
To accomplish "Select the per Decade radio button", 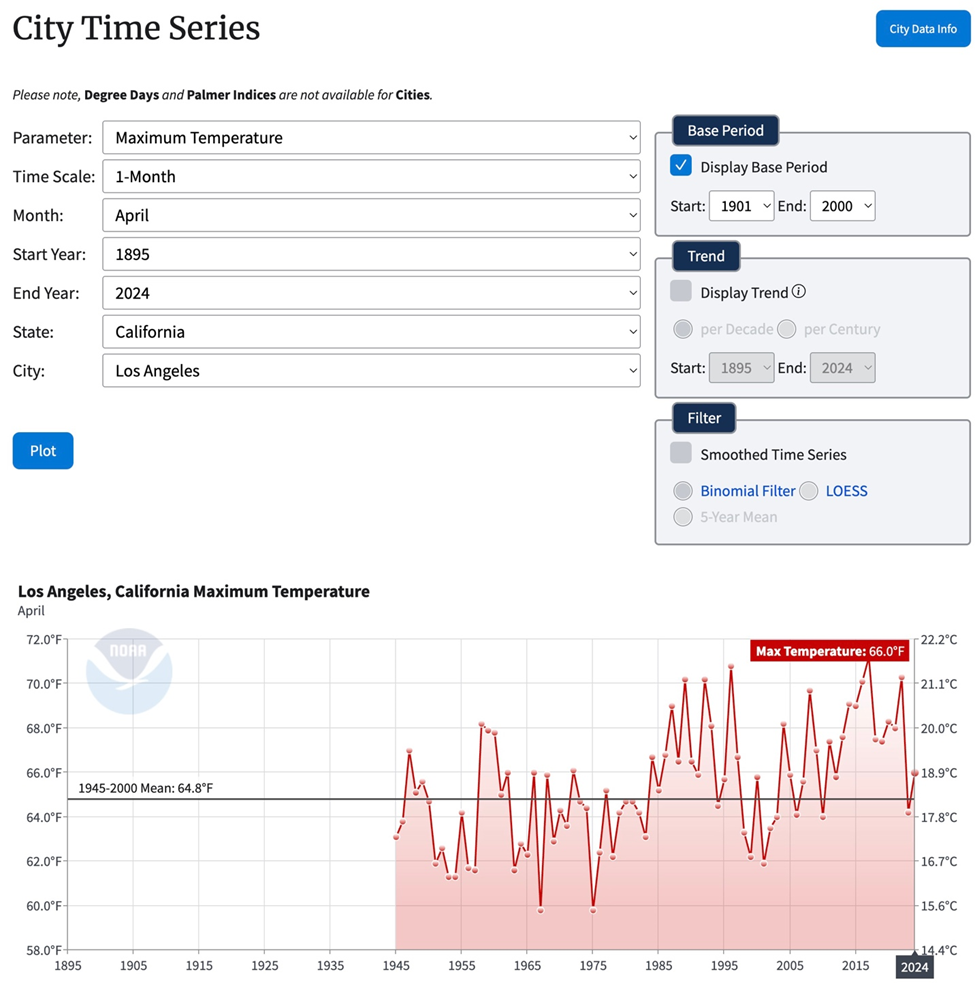I will pyautogui.click(x=683, y=329).
